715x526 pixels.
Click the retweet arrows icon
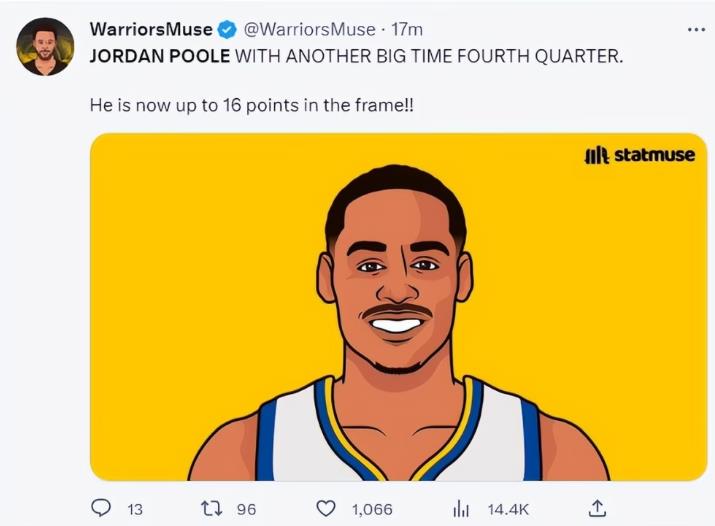click(x=211, y=508)
